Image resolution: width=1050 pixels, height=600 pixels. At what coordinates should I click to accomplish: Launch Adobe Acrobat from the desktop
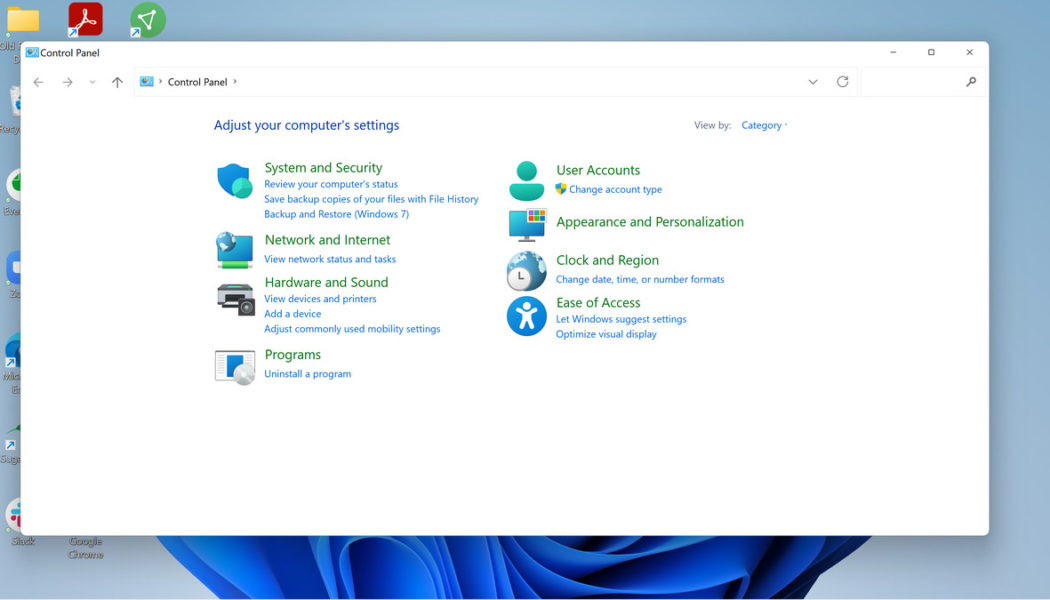pos(85,20)
